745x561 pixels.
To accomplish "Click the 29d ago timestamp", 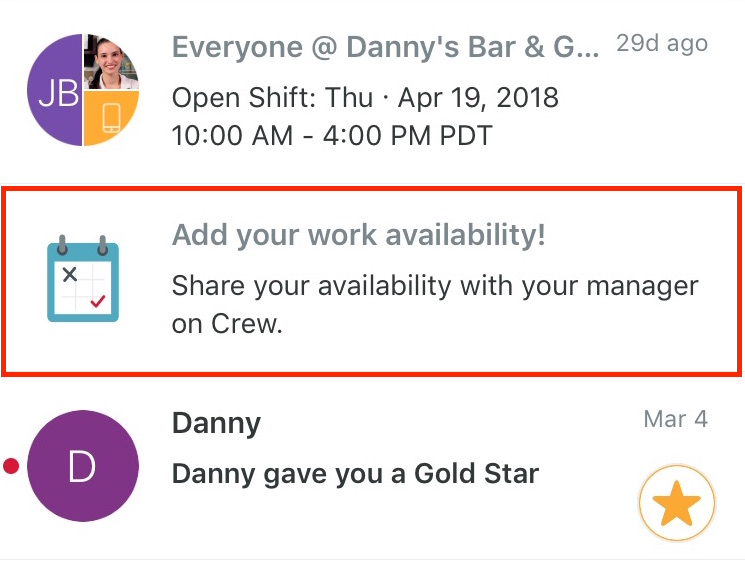I will pyautogui.click(x=662, y=44).
